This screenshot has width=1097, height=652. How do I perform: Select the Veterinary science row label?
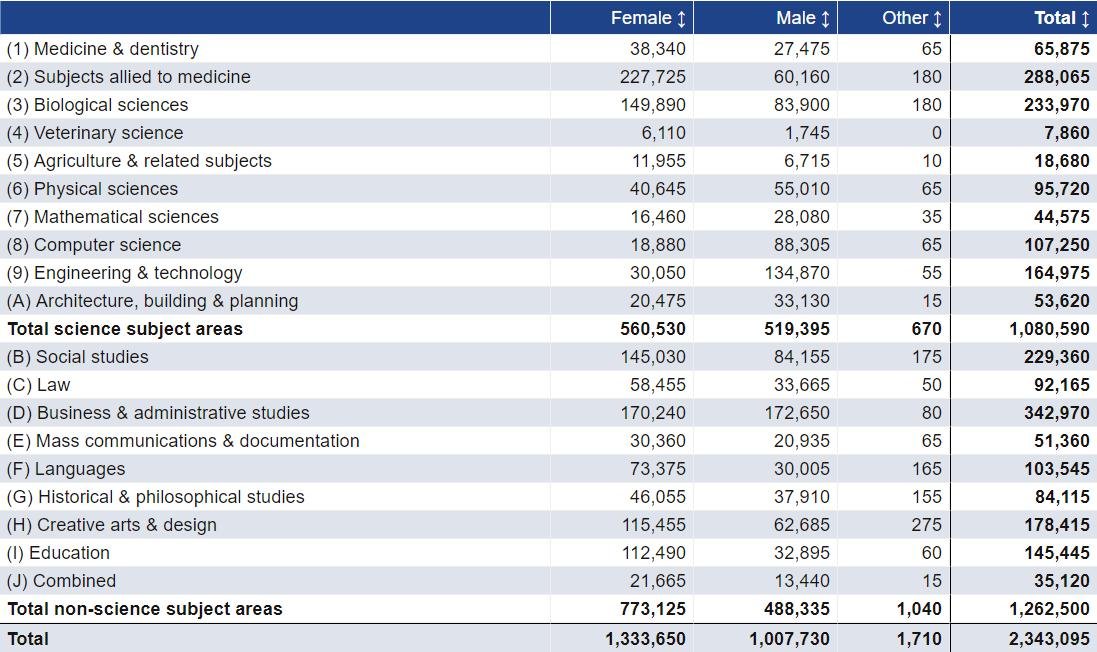(x=95, y=133)
